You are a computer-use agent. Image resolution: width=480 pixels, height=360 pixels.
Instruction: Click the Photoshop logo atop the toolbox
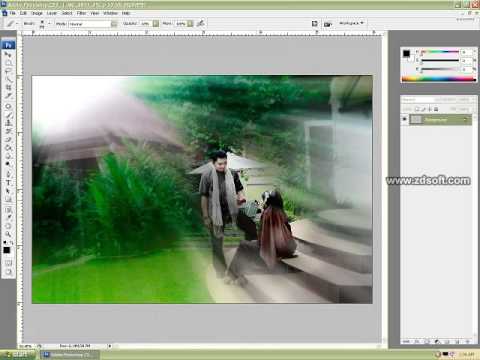[8, 45]
